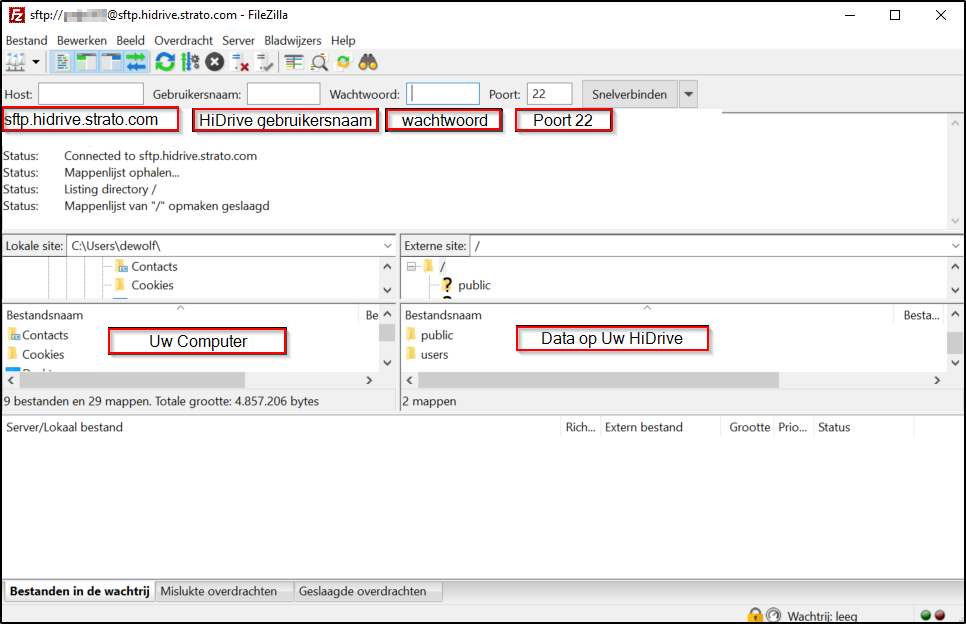Collapse the remote root folder
Image resolution: width=966 pixels, height=624 pixels.
[x=412, y=267]
